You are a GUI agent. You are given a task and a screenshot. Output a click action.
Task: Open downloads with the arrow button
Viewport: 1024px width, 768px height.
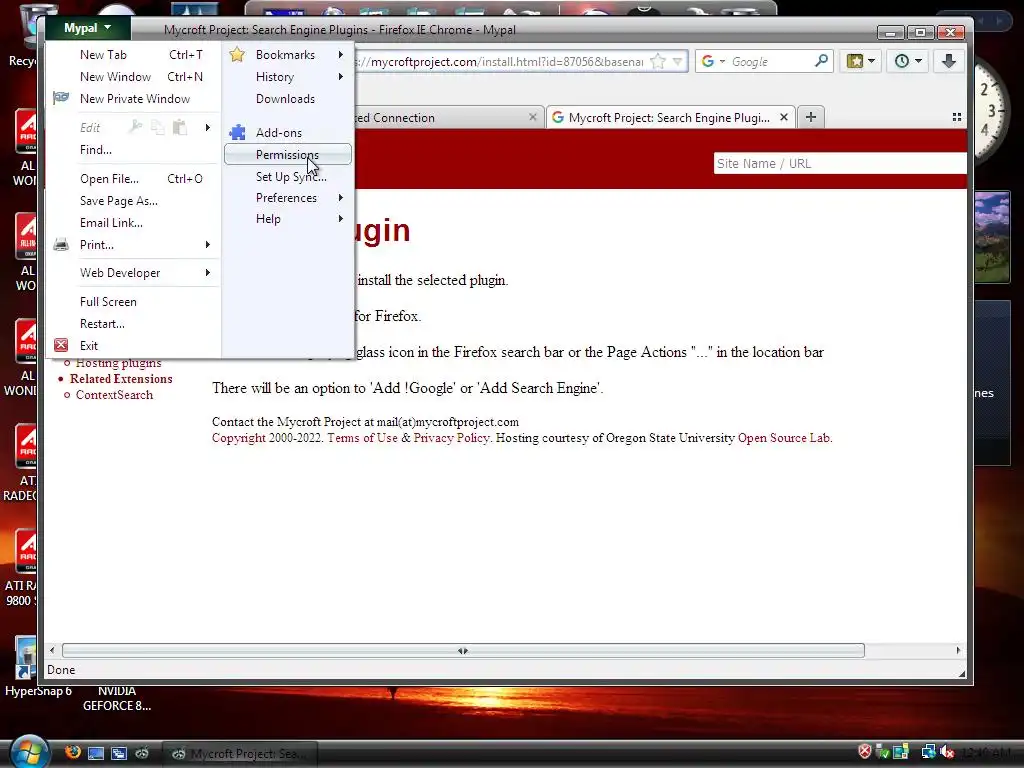[x=948, y=61]
